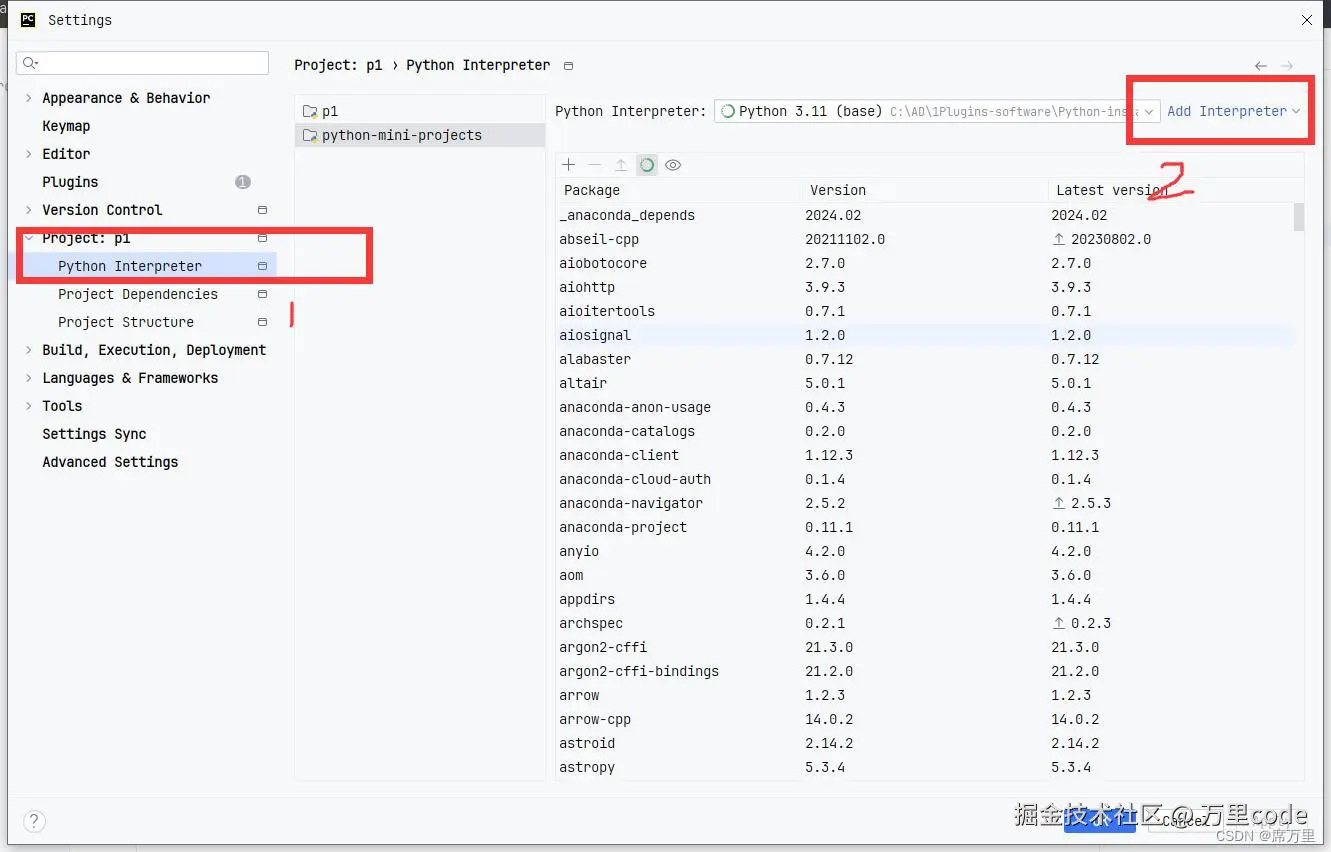Select the altair package row
Viewport: 1331px width, 852px height.
925,383
